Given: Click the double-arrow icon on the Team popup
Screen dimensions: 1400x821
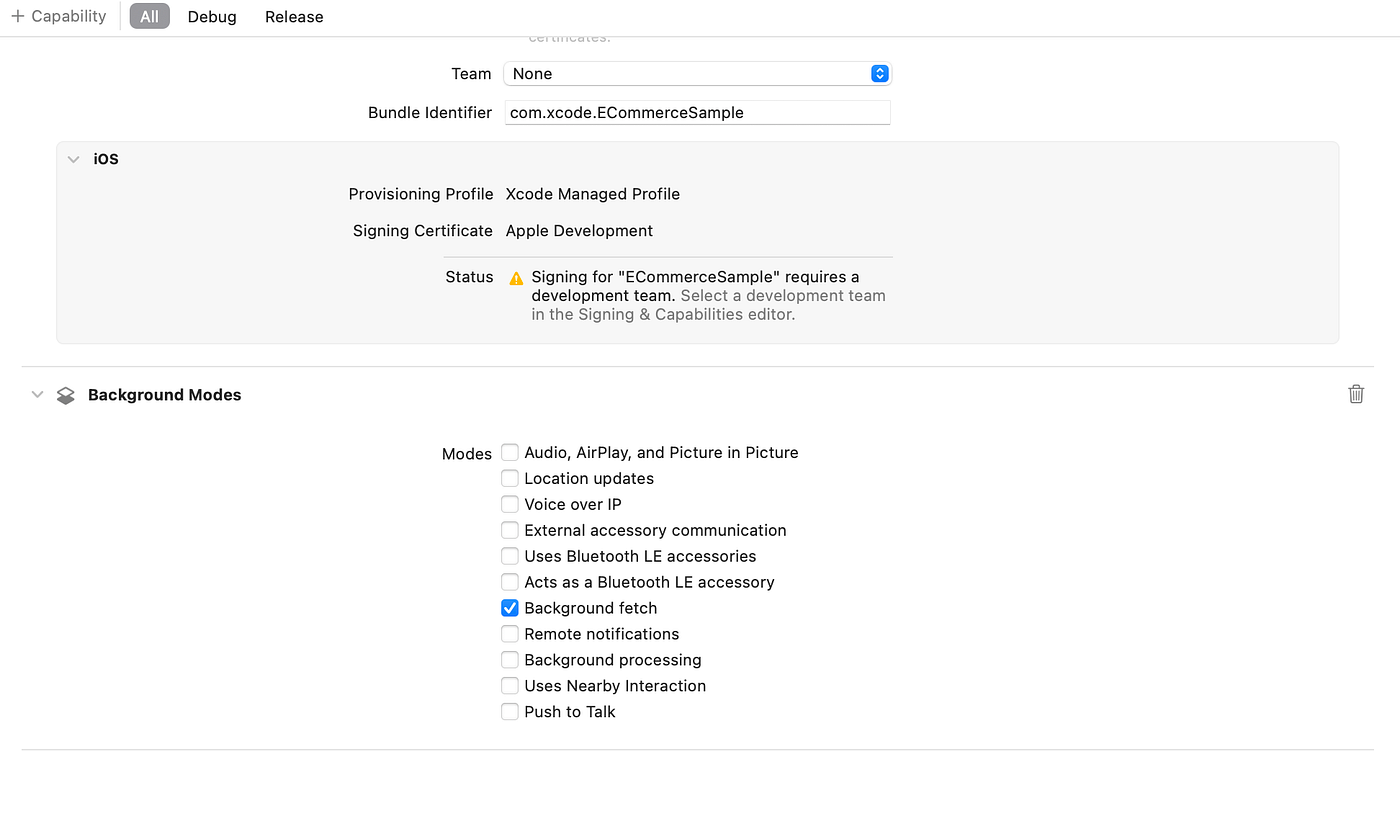Looking at the screenshot, I should (x=879, y=73).
